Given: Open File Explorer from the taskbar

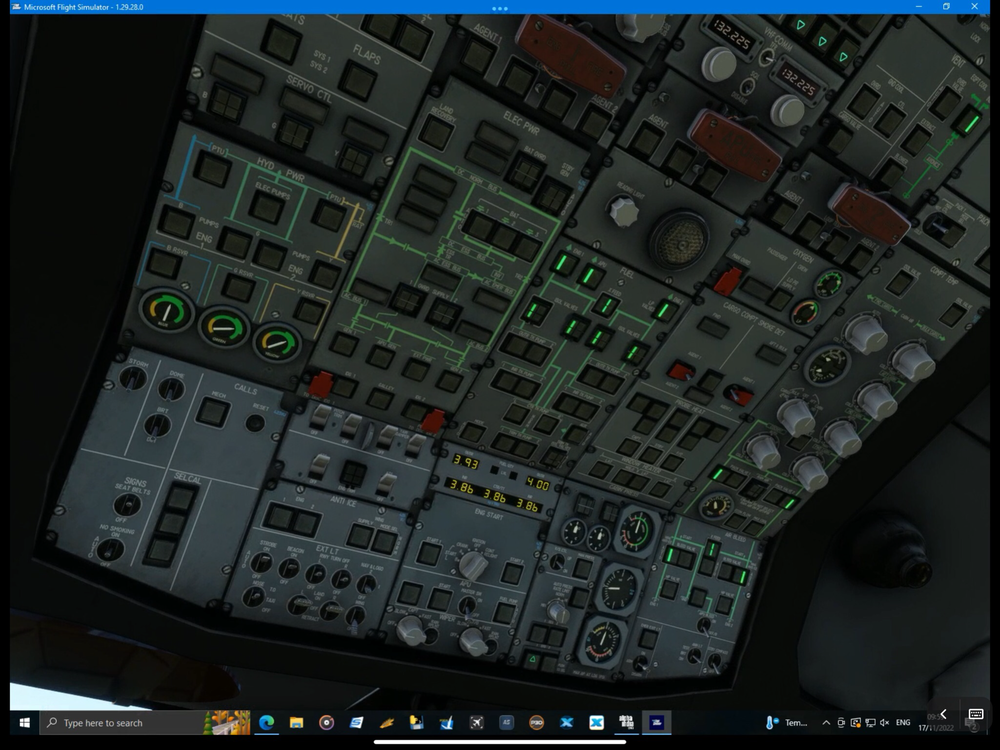Looking at the screenshot, I should (297, 722).
